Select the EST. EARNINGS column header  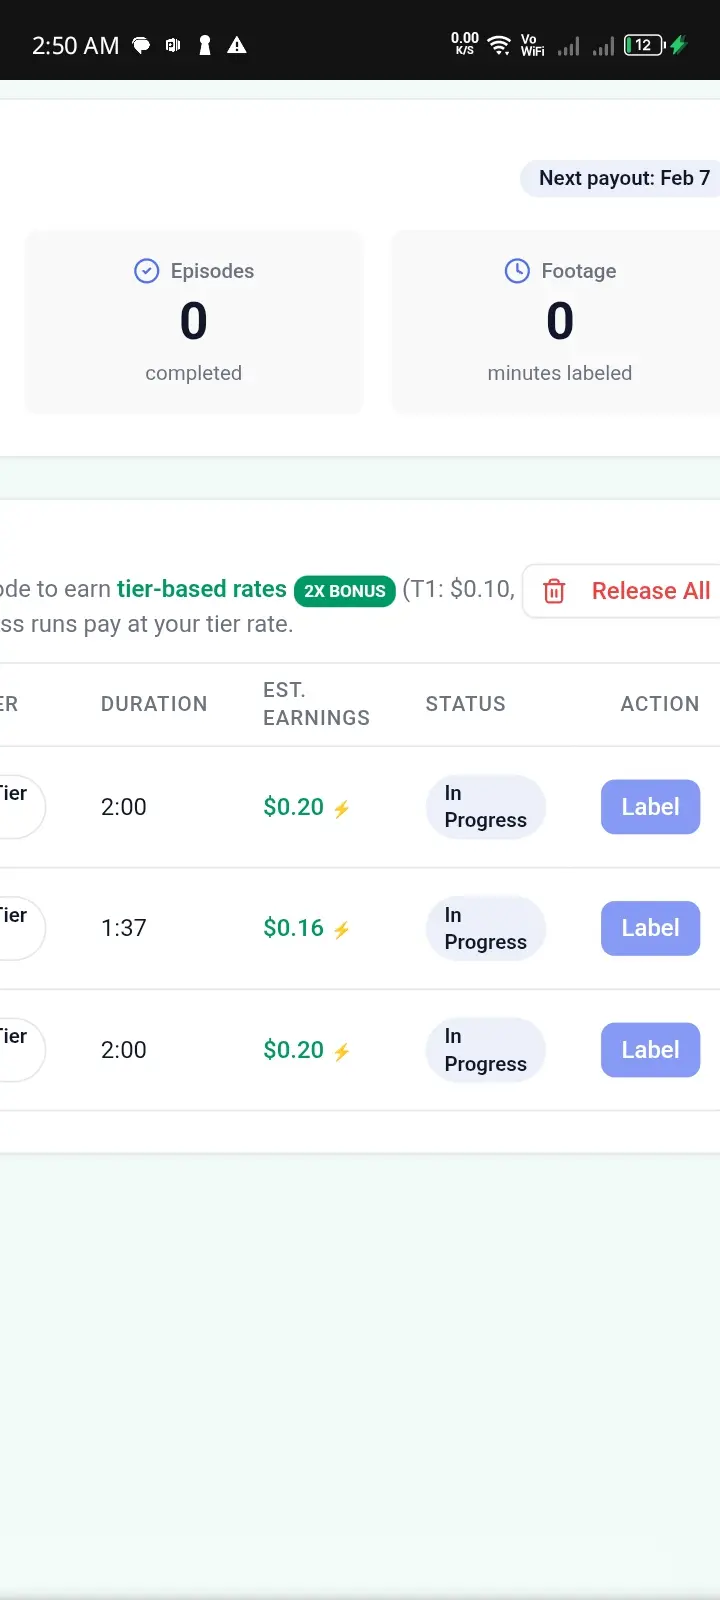(316, 704)
